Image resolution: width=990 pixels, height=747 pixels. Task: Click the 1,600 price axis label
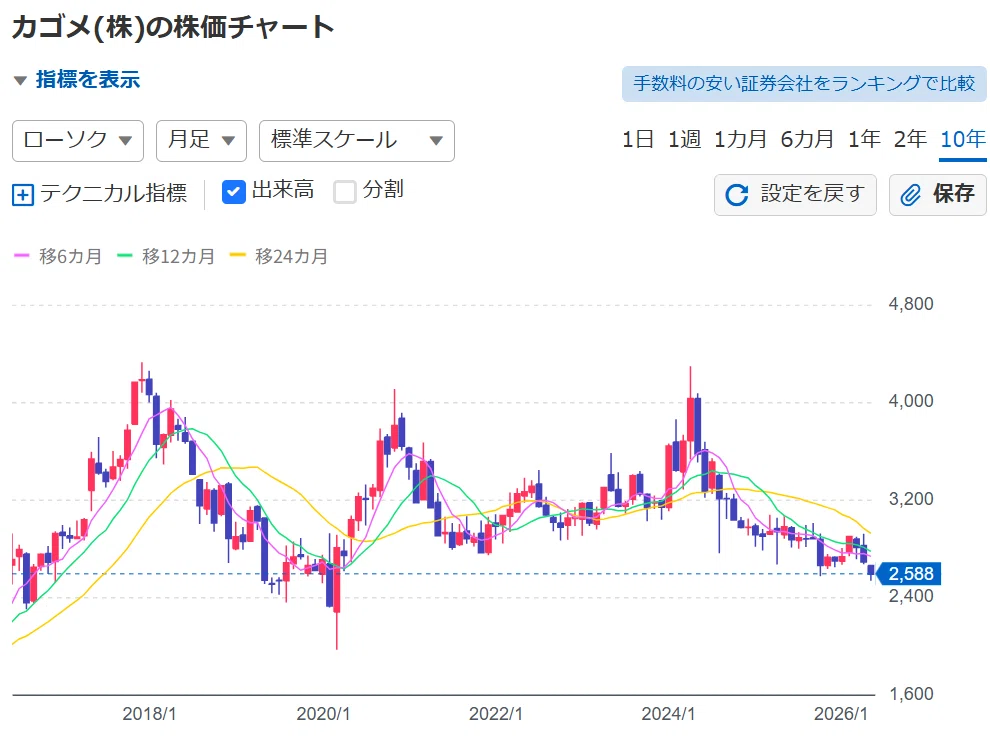pos(911,694)
